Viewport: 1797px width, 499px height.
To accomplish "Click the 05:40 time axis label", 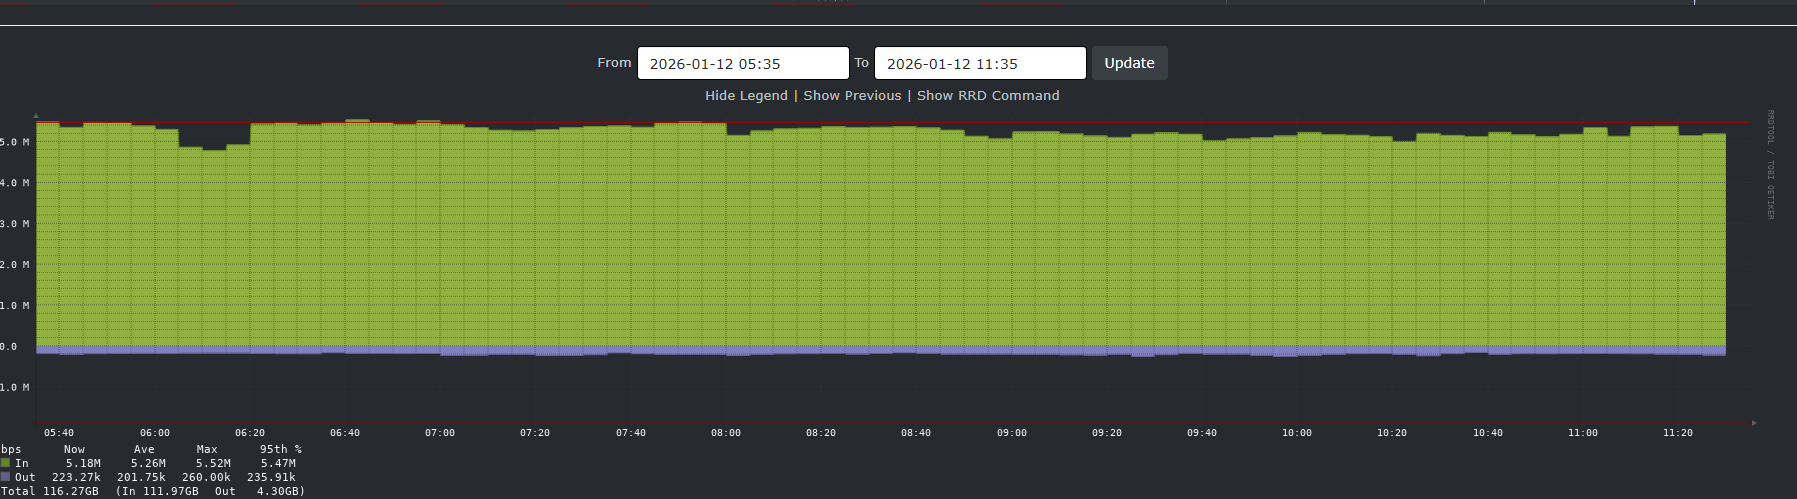I will 59,433.
